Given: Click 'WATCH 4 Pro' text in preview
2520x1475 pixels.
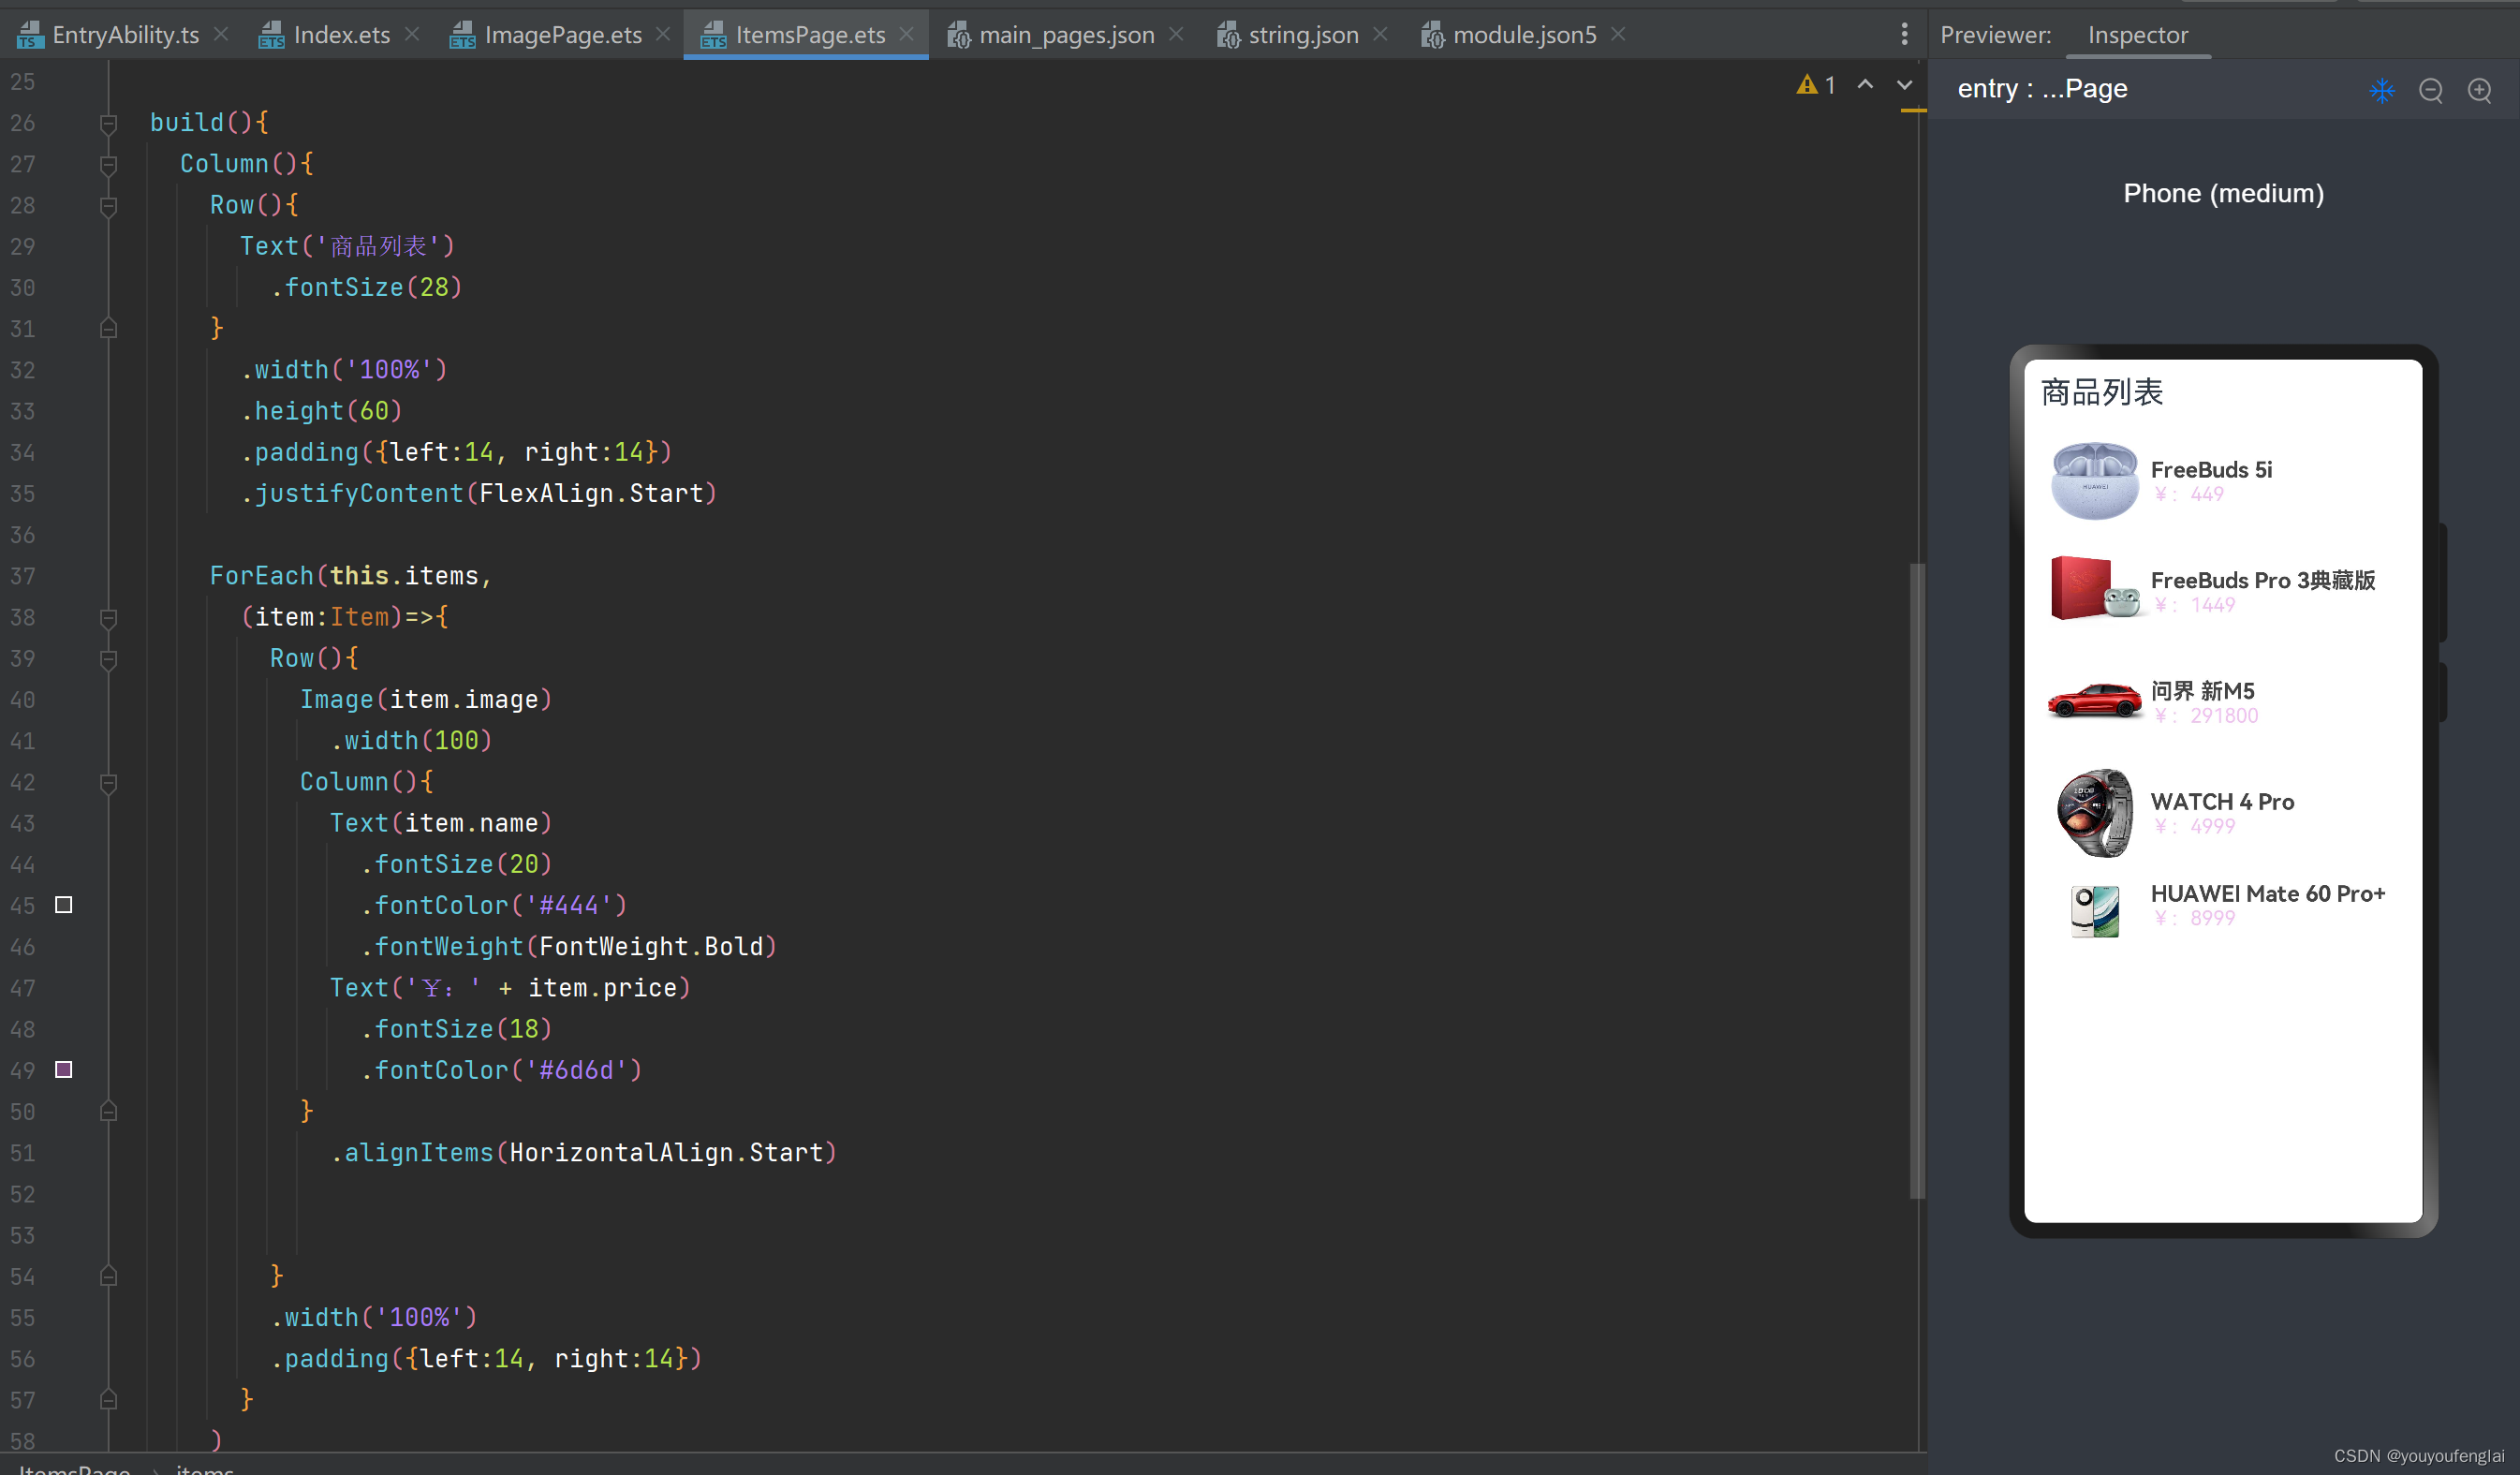Looking at the screenshot, I should pyautogui.click(x=2222, y=802).
